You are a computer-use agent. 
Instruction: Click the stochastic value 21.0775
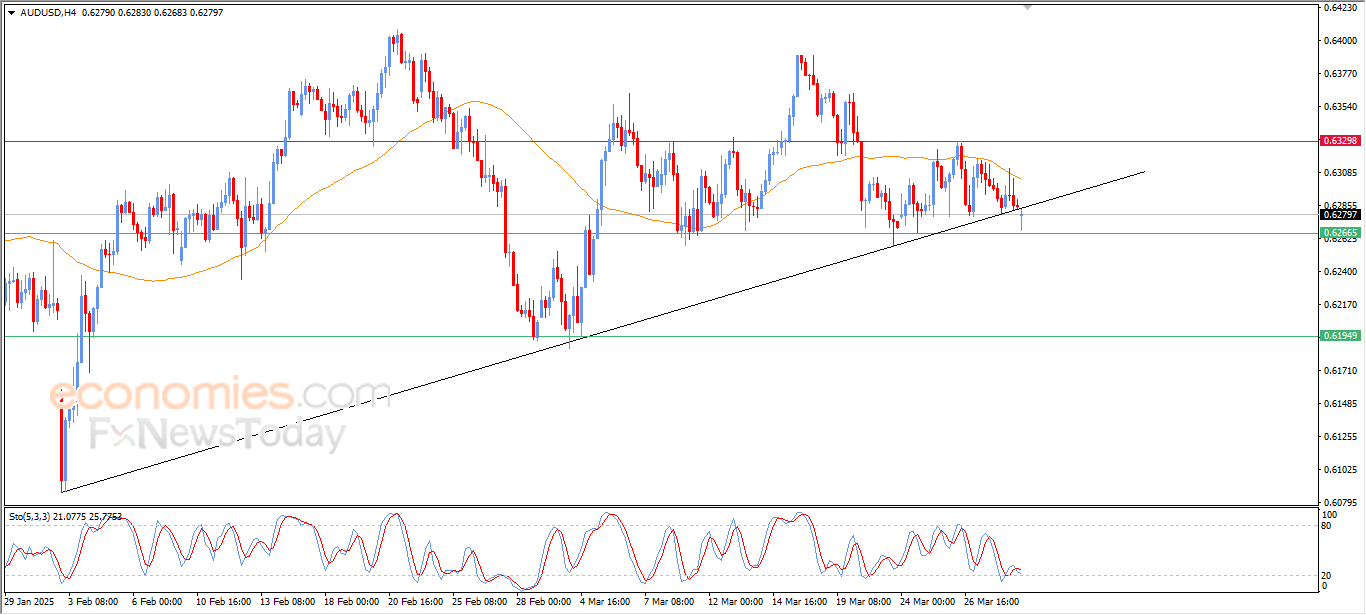pyautogui.click(x=70, y=516)
